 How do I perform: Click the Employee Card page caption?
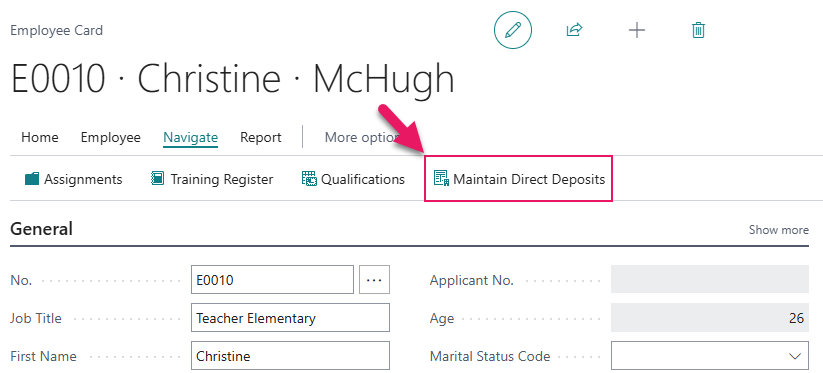point(57,30)
